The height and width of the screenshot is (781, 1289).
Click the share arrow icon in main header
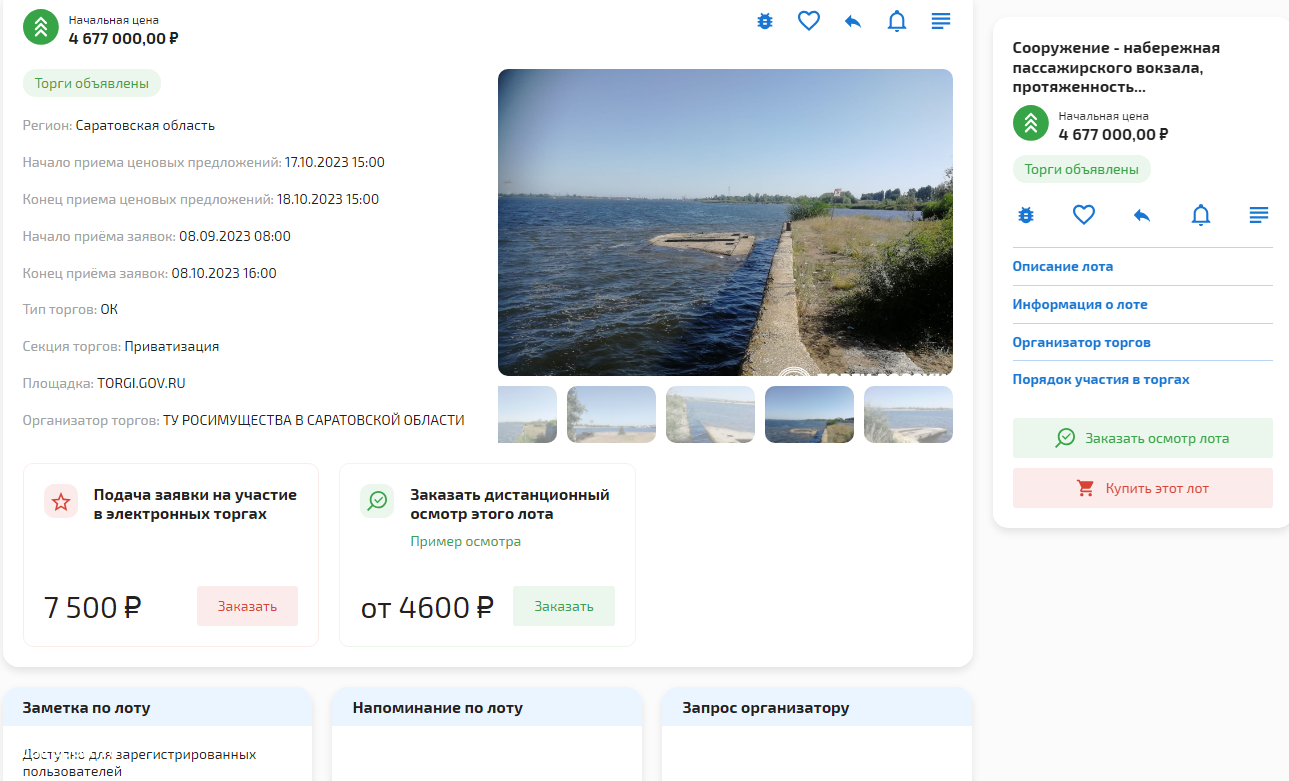(x=853, y=21)
